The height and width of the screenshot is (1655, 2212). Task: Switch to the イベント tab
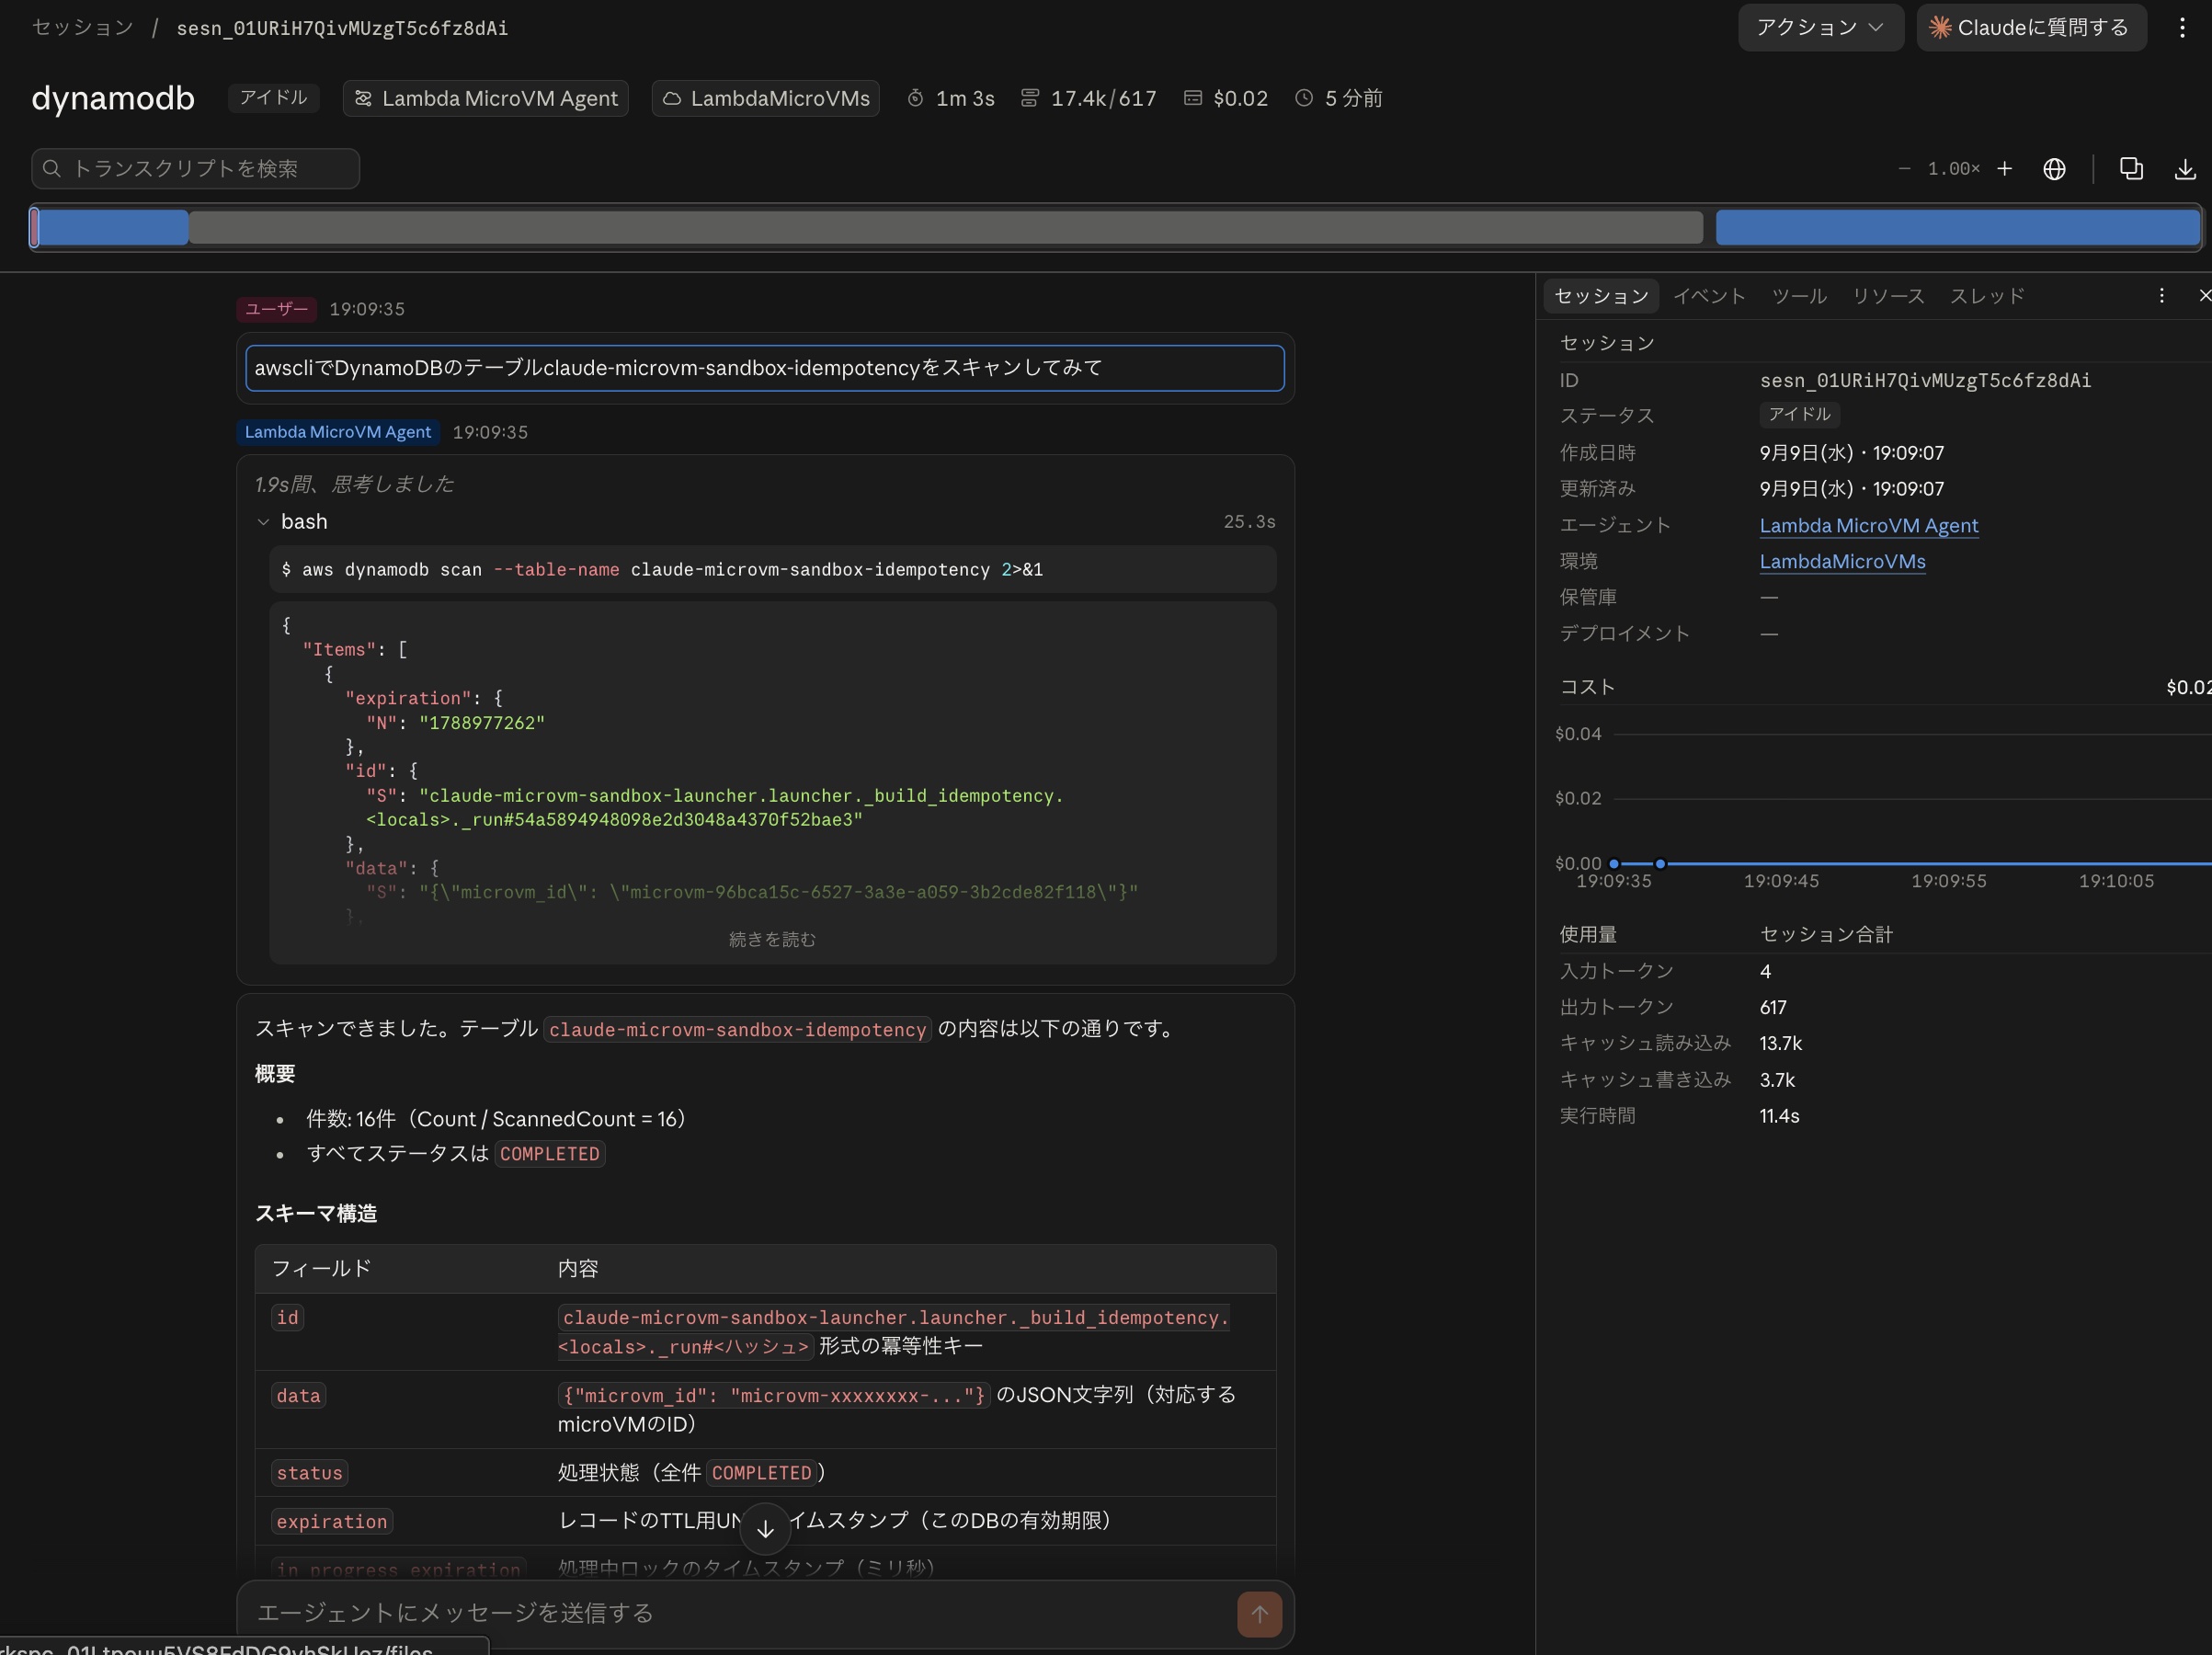(1709, 296)
